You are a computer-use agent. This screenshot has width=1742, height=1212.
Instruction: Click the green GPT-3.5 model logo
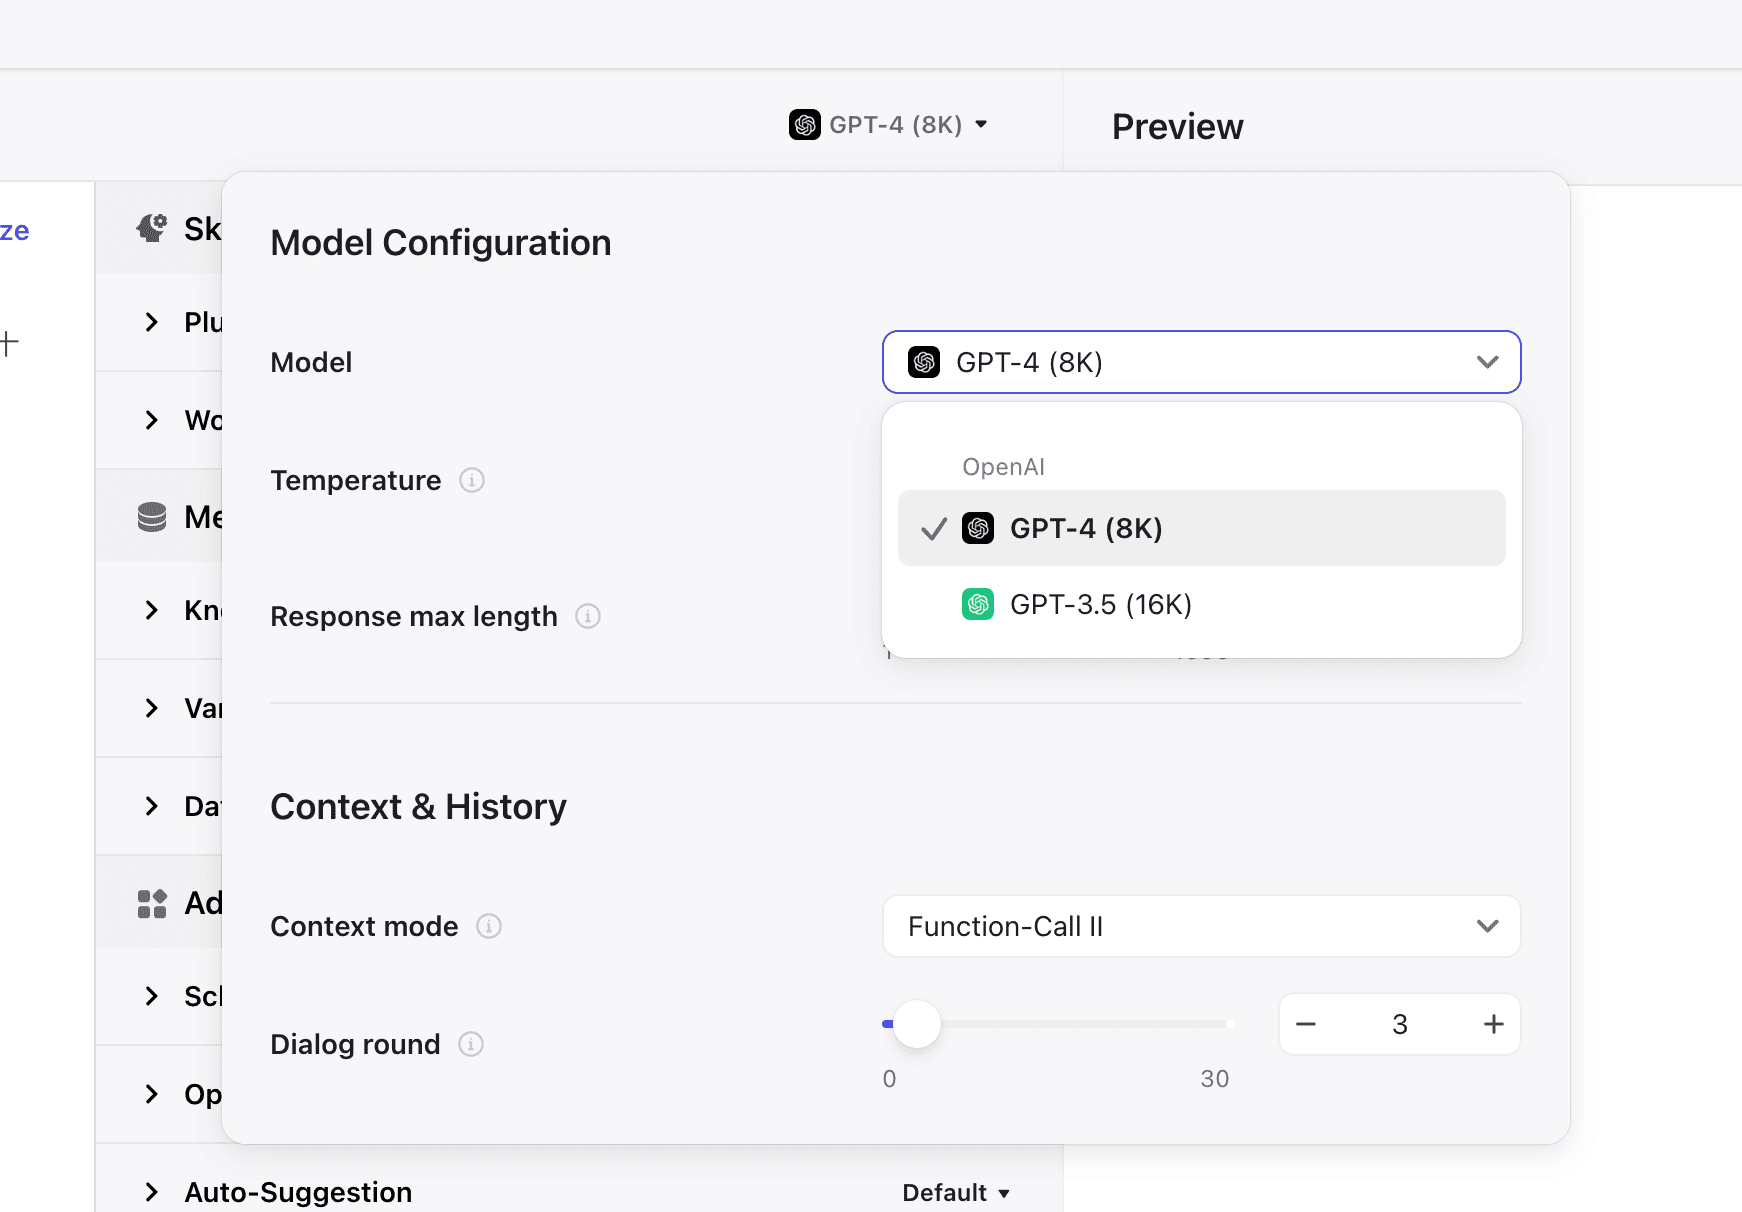click(x=978, y=604)
